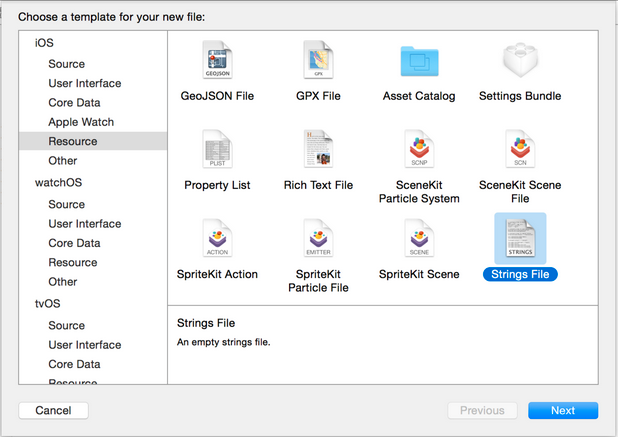
Task: Select iOS User Interface category
Action: point(85,83)
